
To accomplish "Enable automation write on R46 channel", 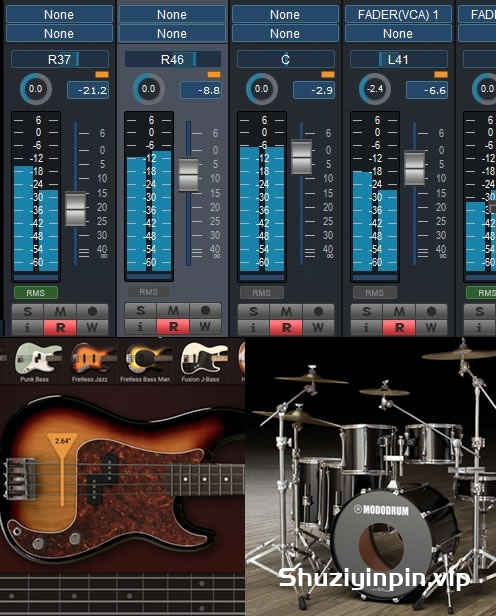I will click(x=205, y=326).
